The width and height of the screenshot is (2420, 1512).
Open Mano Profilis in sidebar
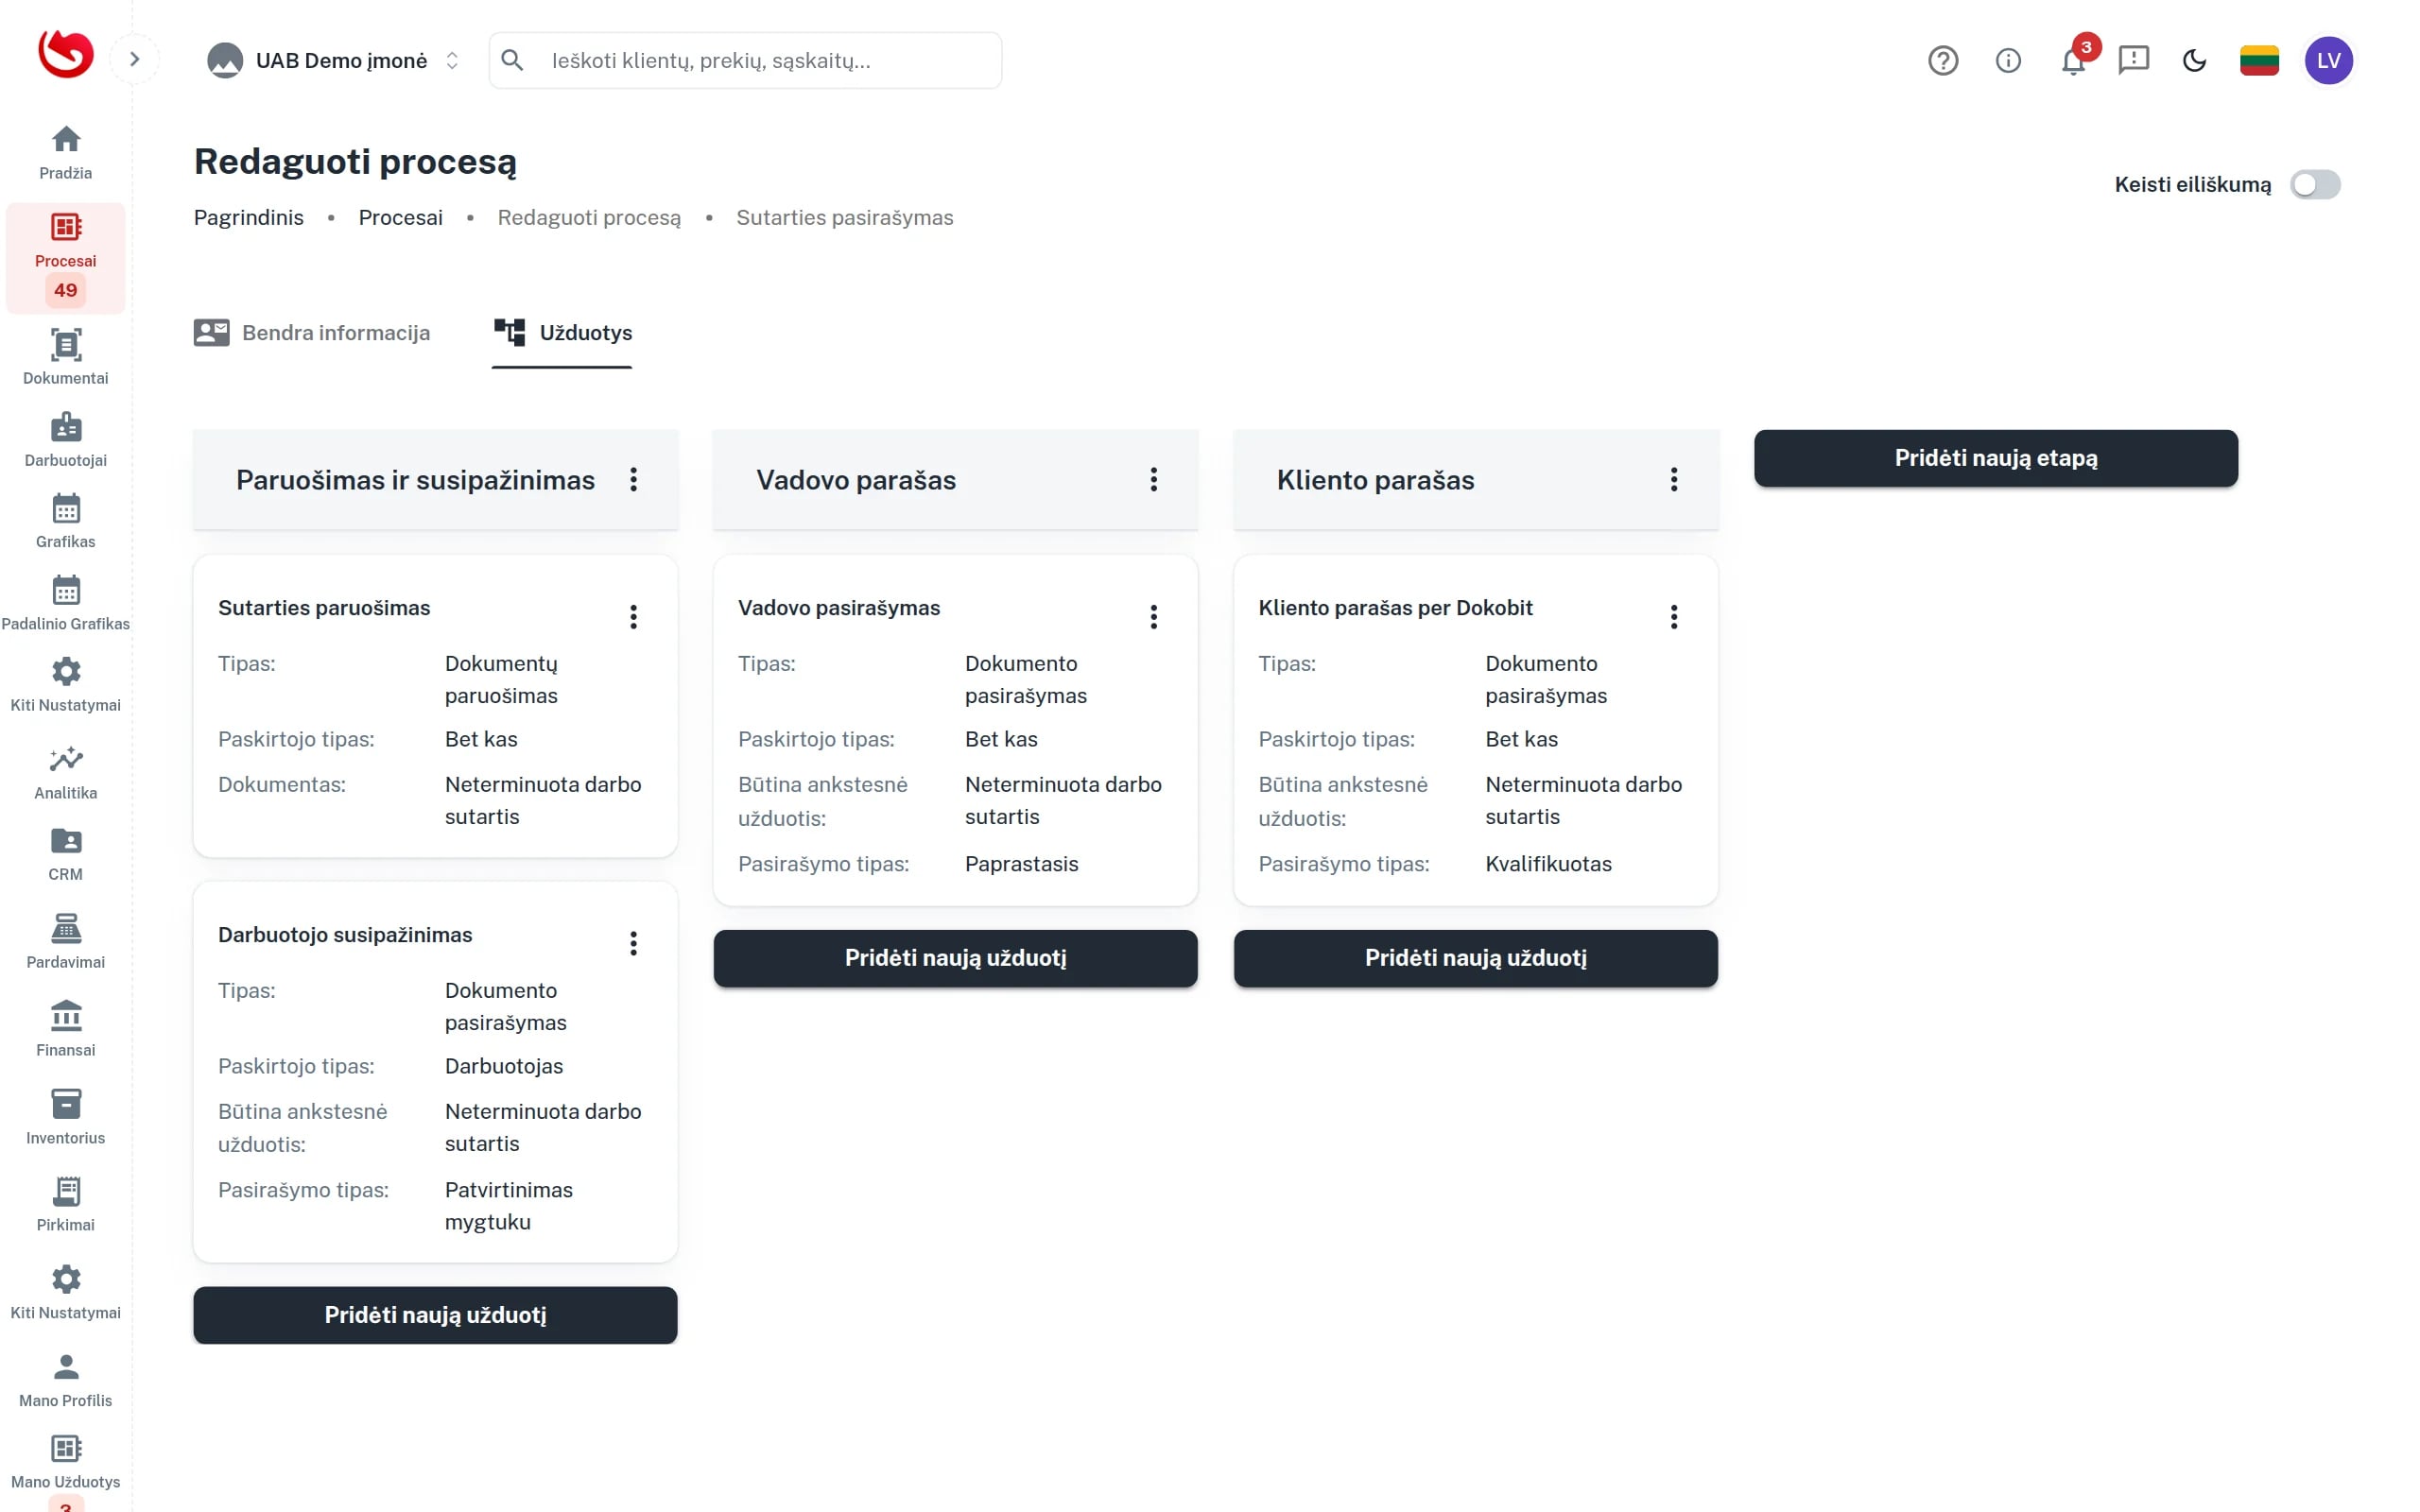coord(65,1380)
